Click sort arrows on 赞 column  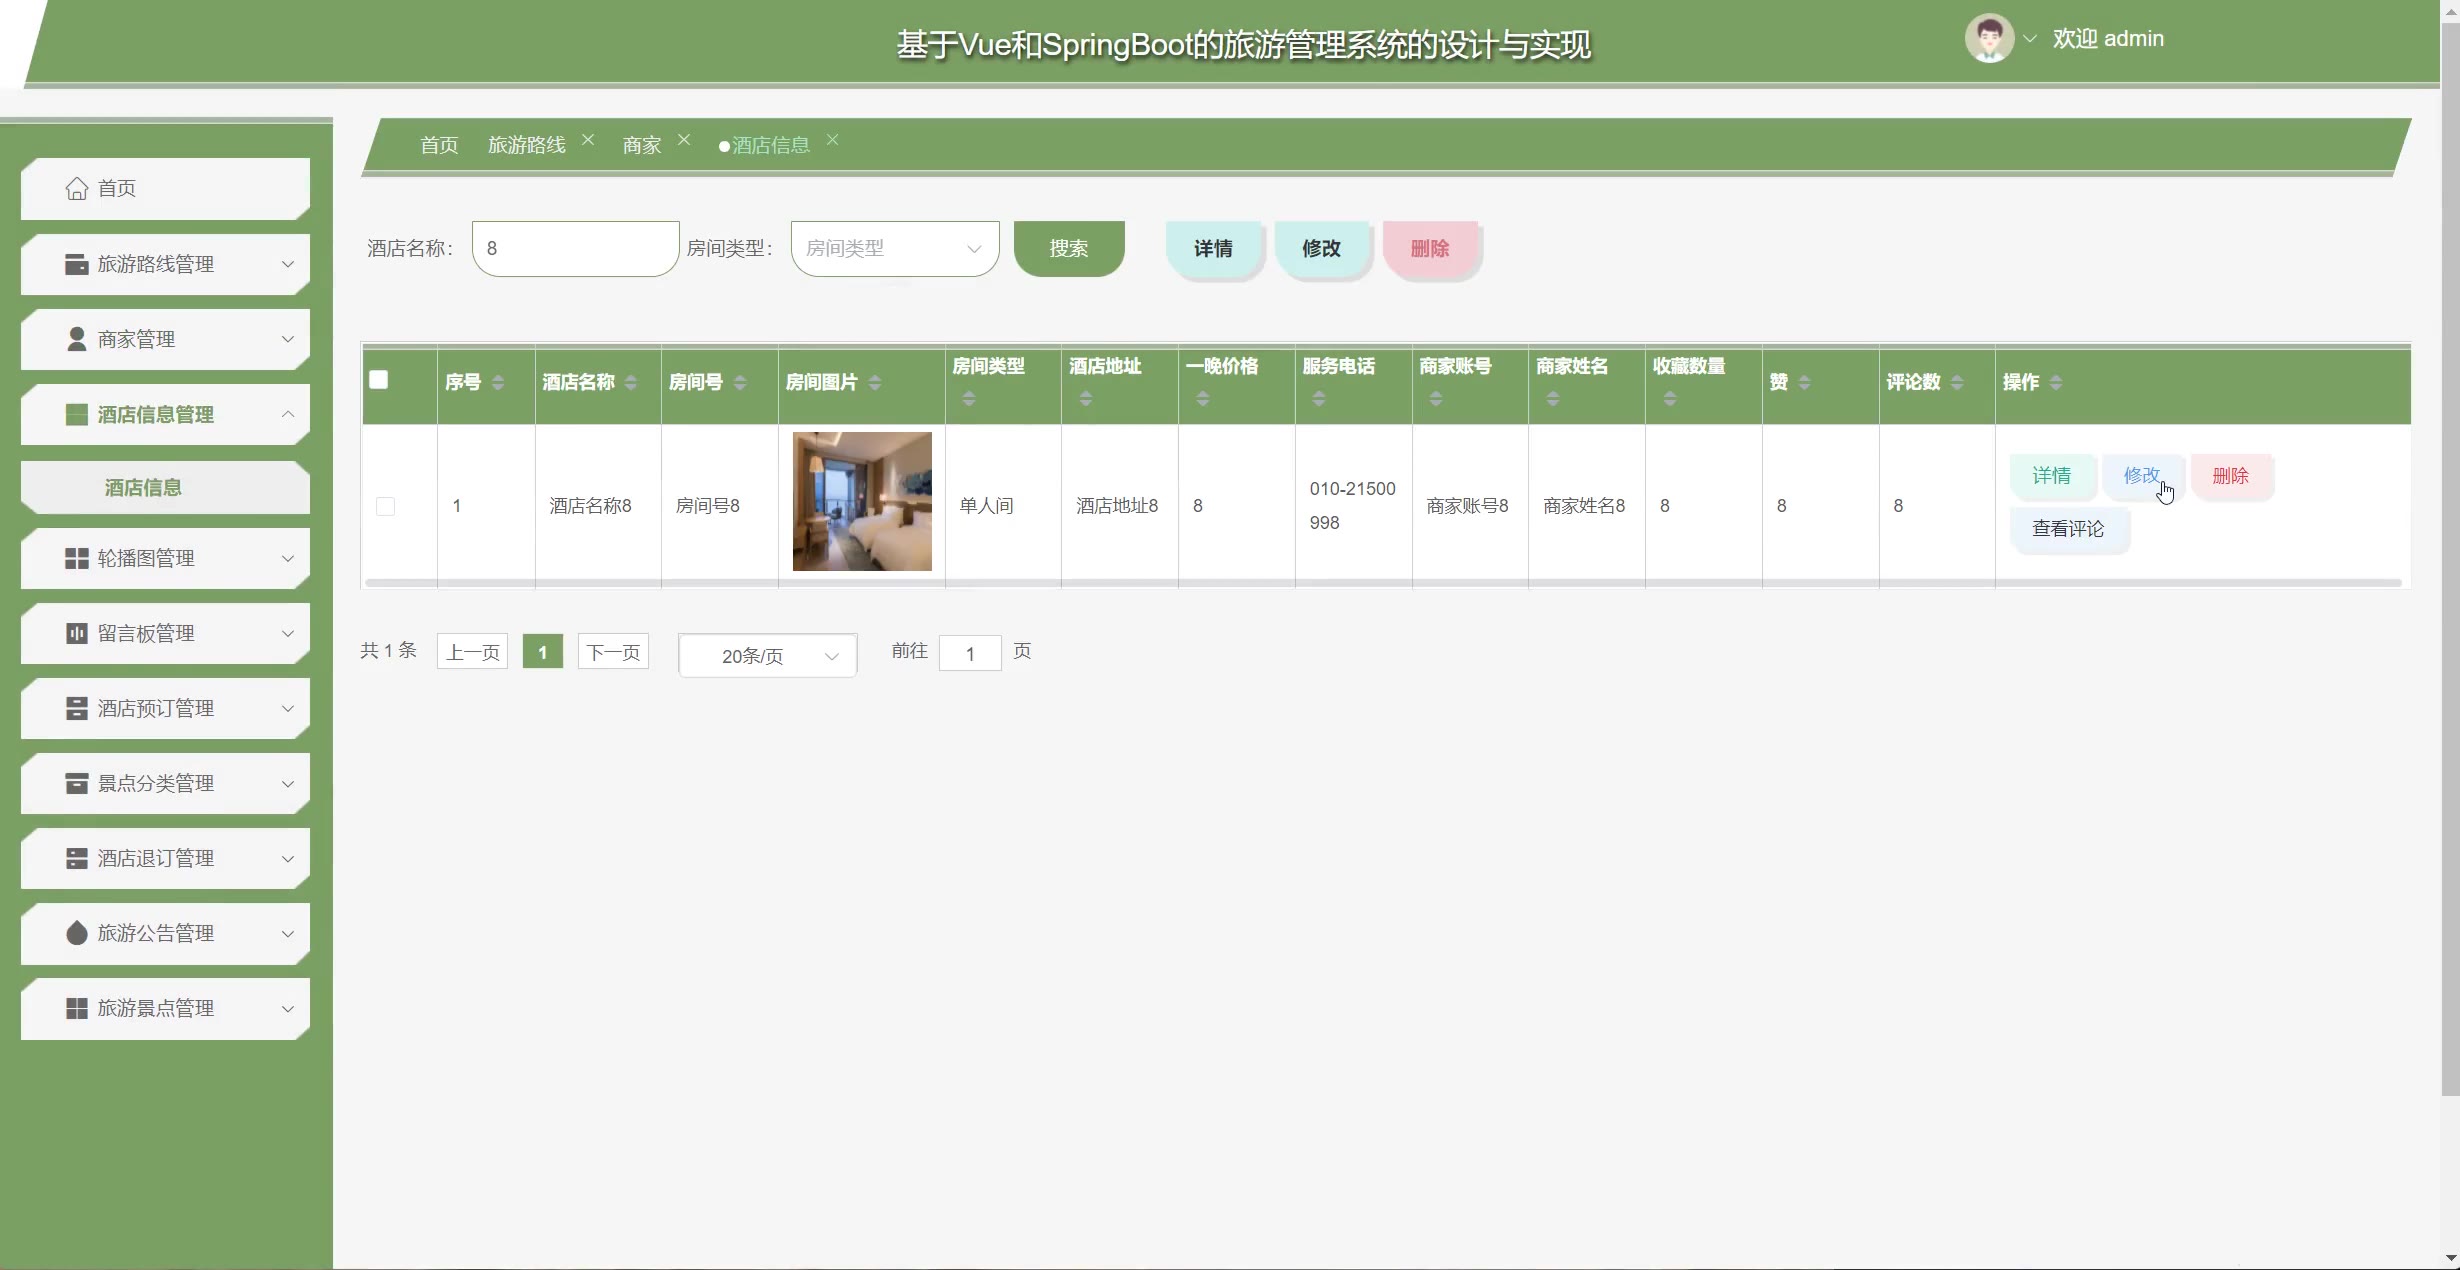click(x=1804, y=382)
